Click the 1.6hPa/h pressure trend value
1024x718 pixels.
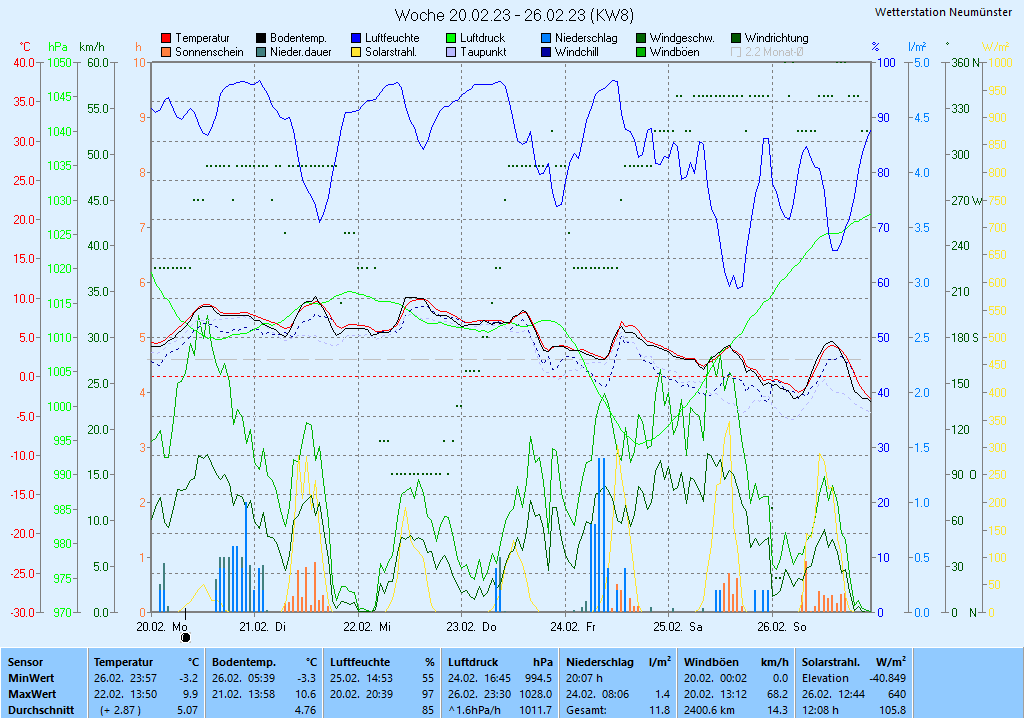(475, 710)
